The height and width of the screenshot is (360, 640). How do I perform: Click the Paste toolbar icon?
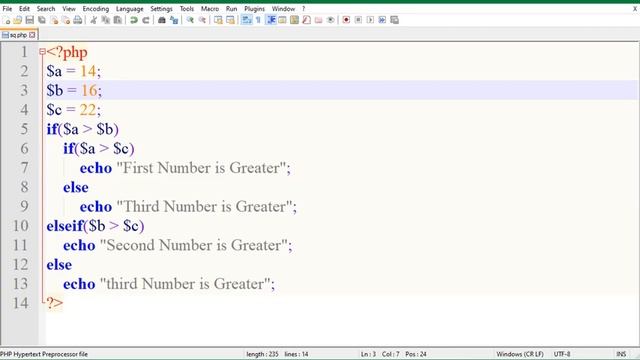(x=118, y=20)
